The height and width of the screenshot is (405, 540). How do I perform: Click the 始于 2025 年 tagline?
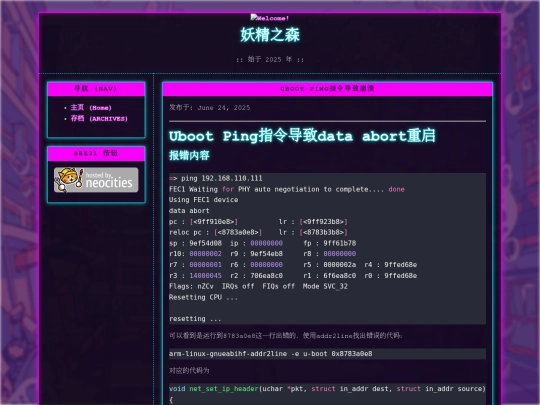click(270, 59)
